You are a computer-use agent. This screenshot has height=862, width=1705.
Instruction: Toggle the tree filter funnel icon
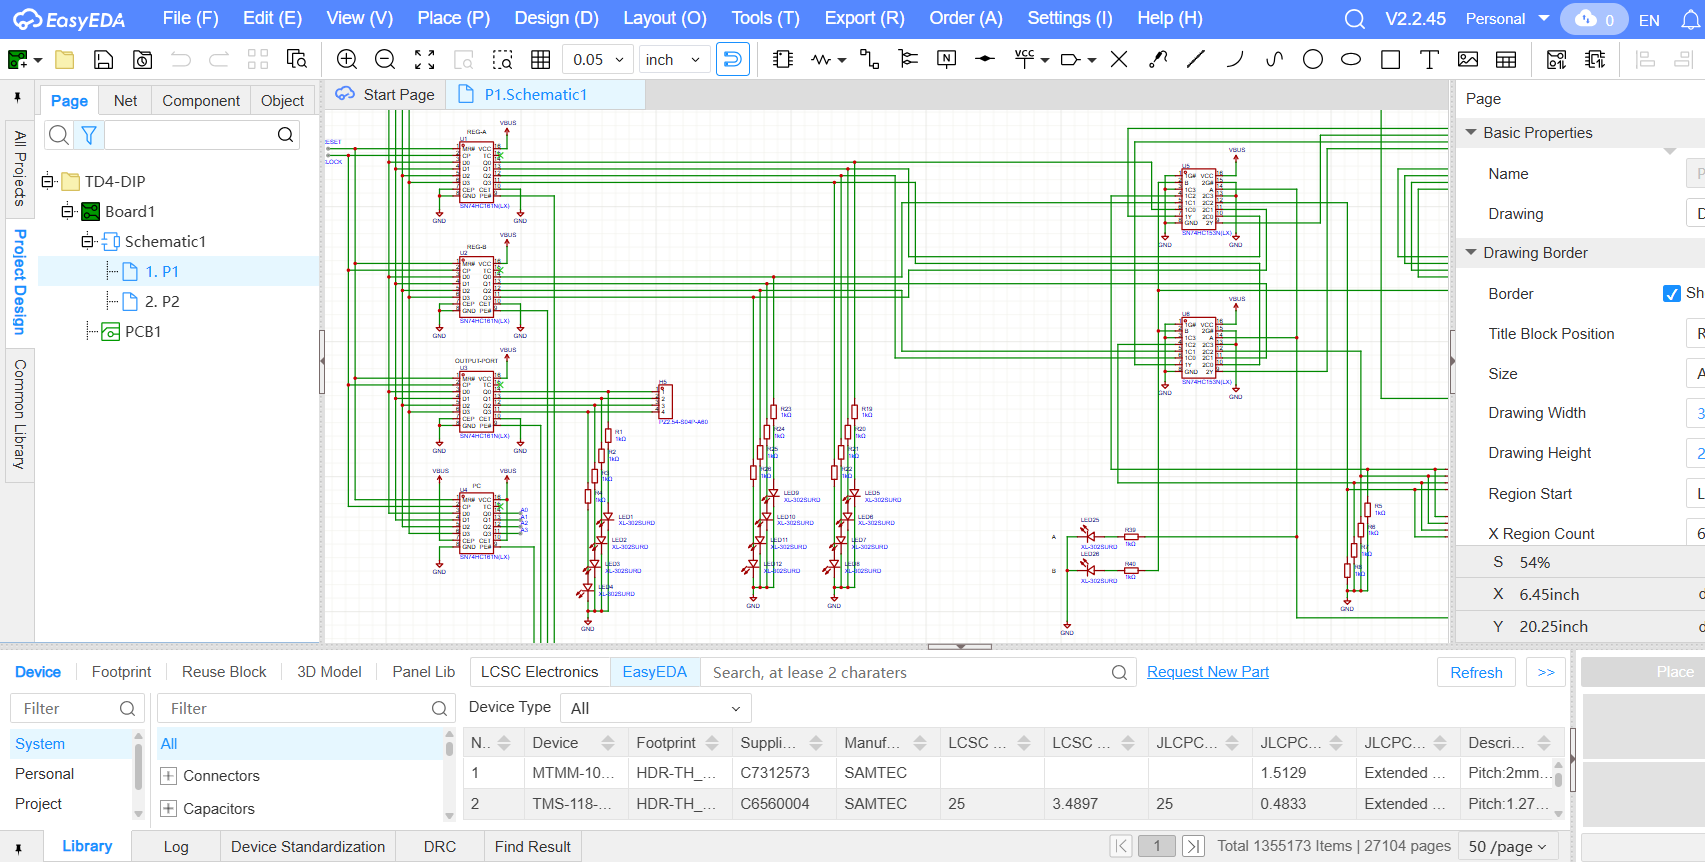[x=89, y=135]
